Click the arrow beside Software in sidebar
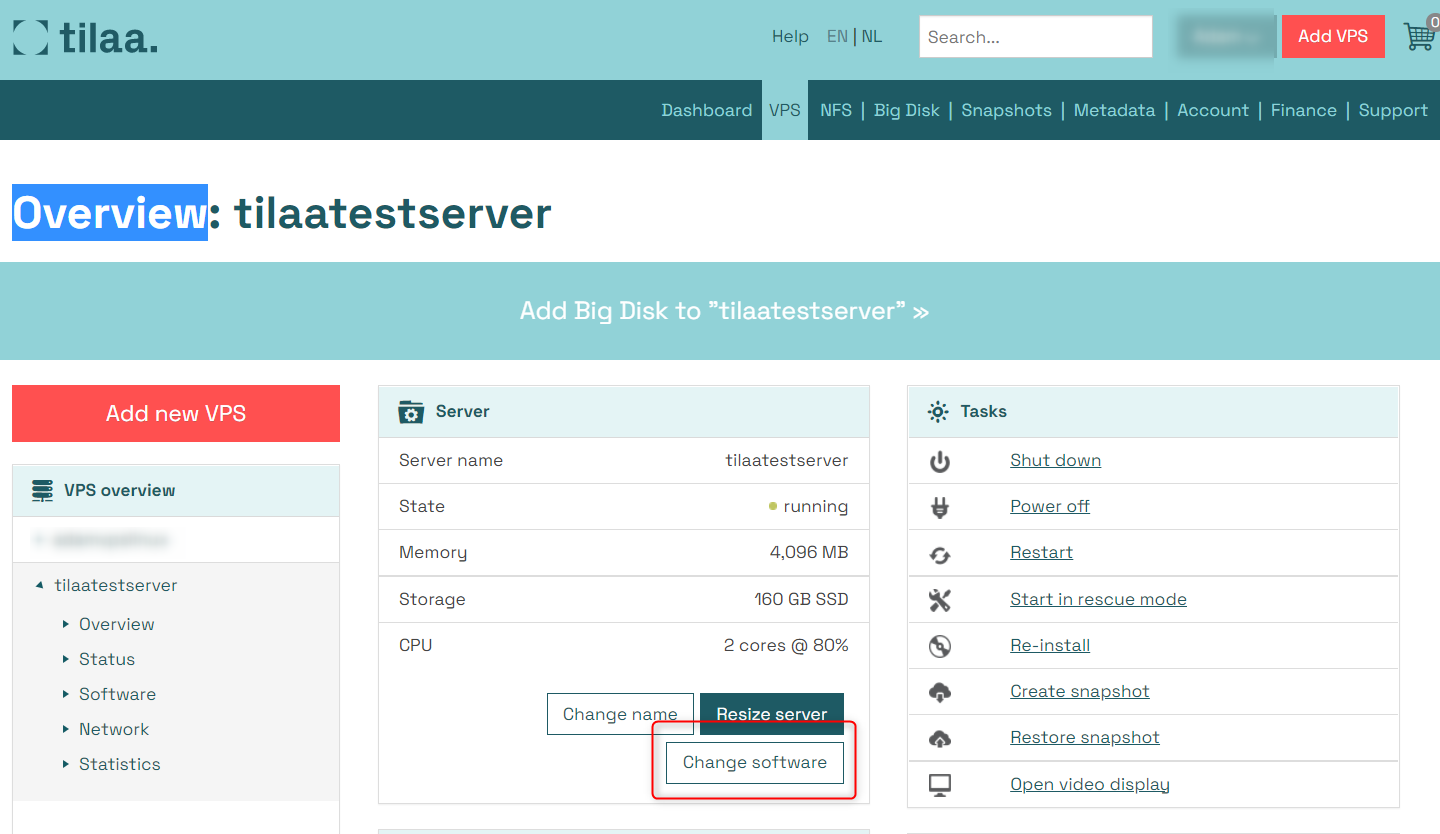The image size is (1440, 834). 66,694
